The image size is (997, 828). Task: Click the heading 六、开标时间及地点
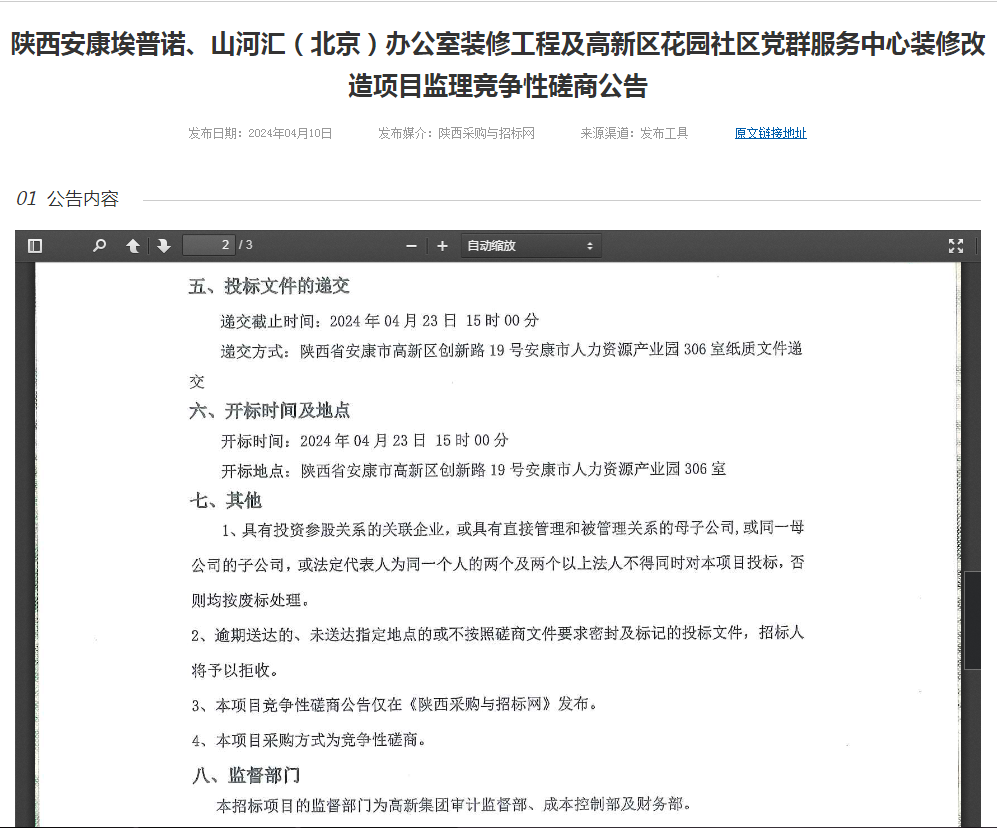[270, 411]
